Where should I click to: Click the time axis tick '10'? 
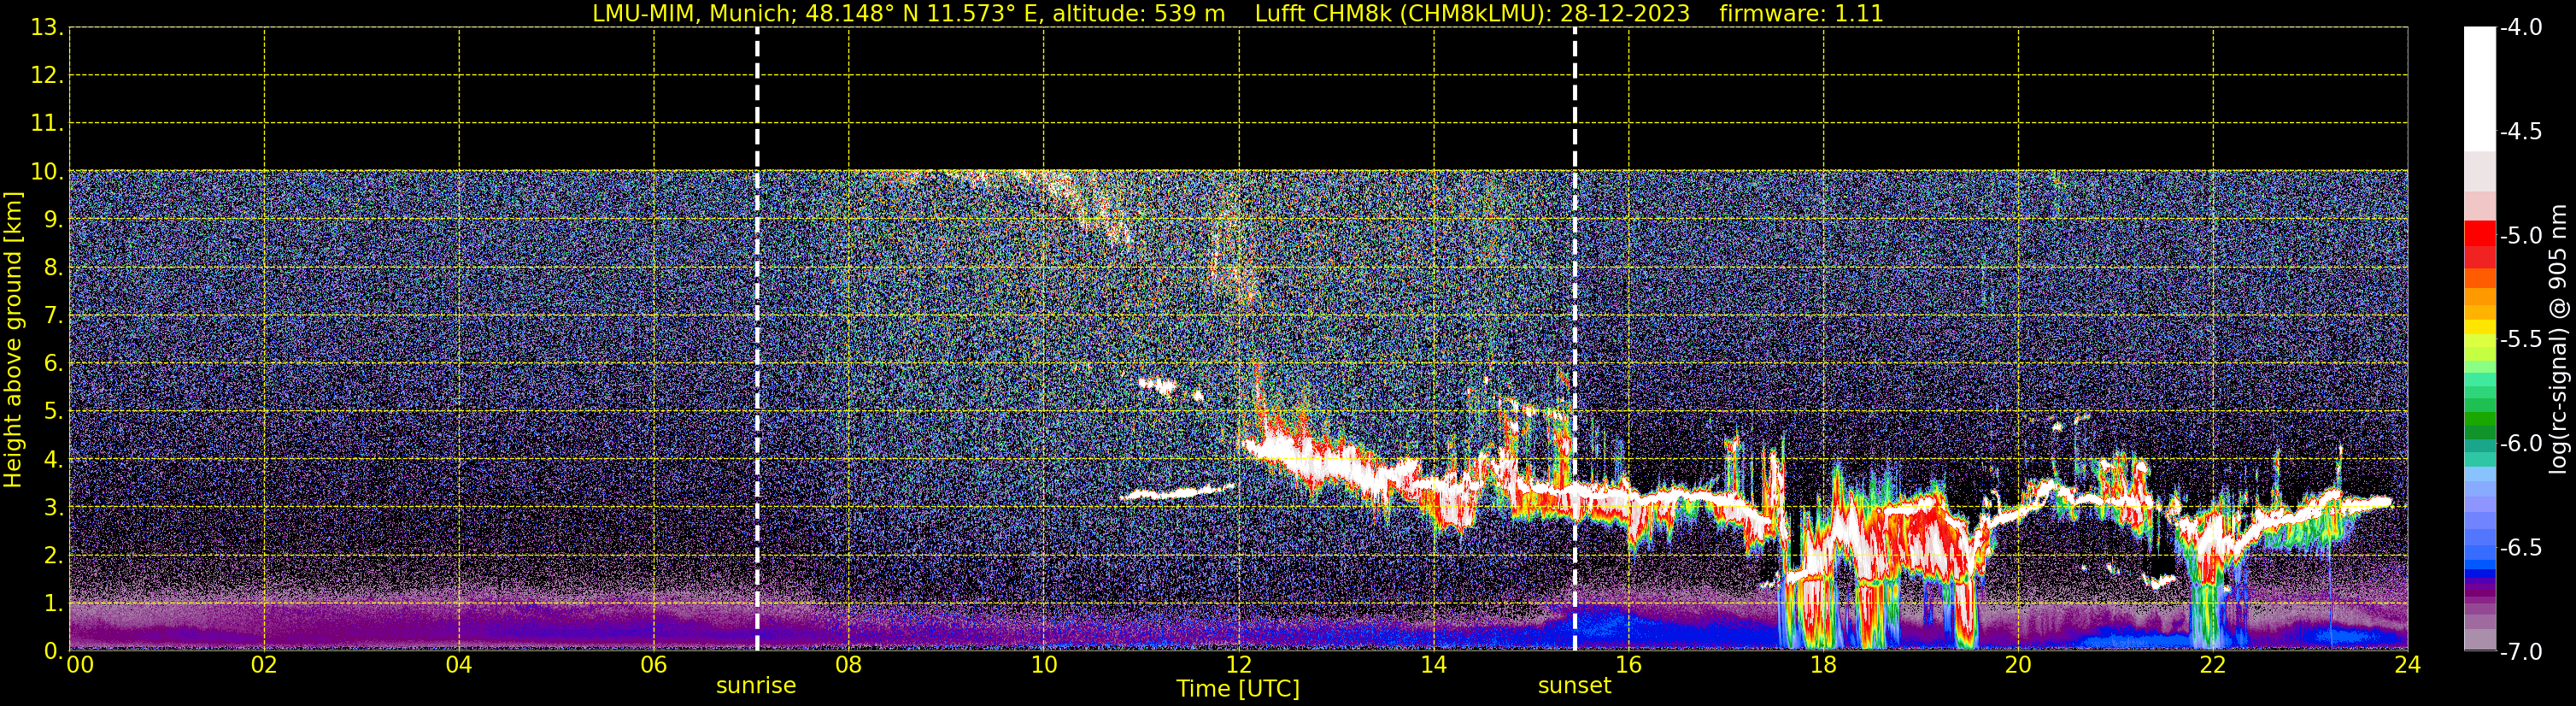pos(1044,665)
